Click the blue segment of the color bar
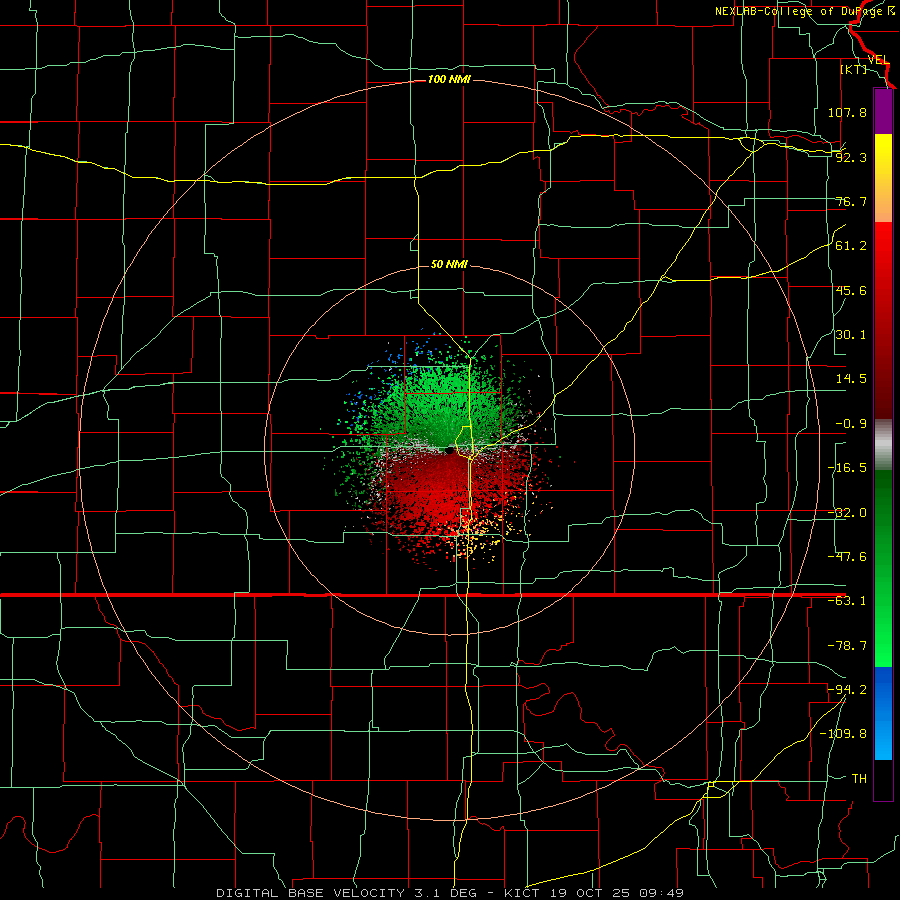 coord(883,713)
